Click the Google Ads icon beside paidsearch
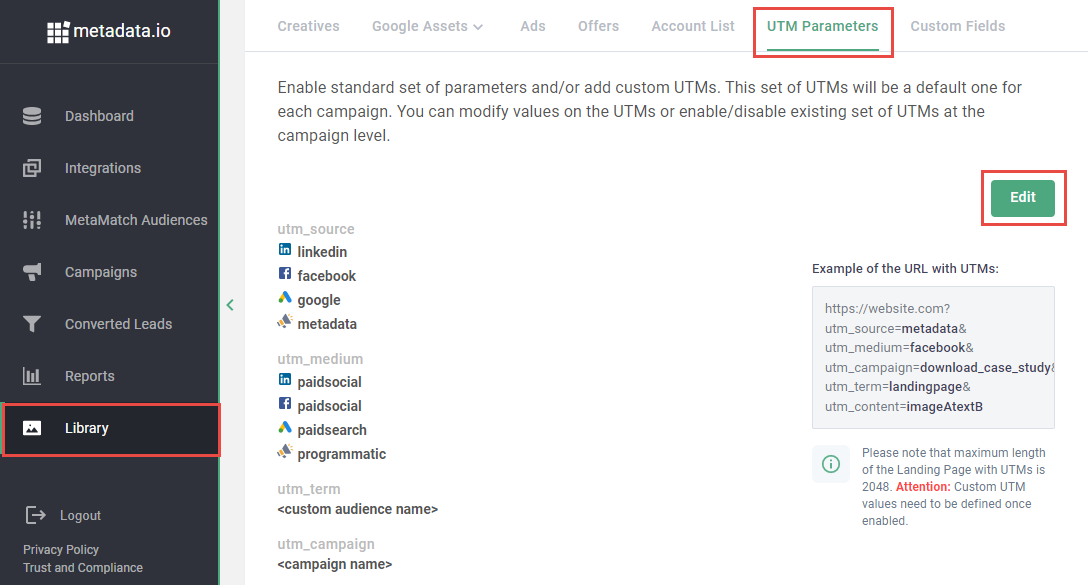 tap(284, 429)
